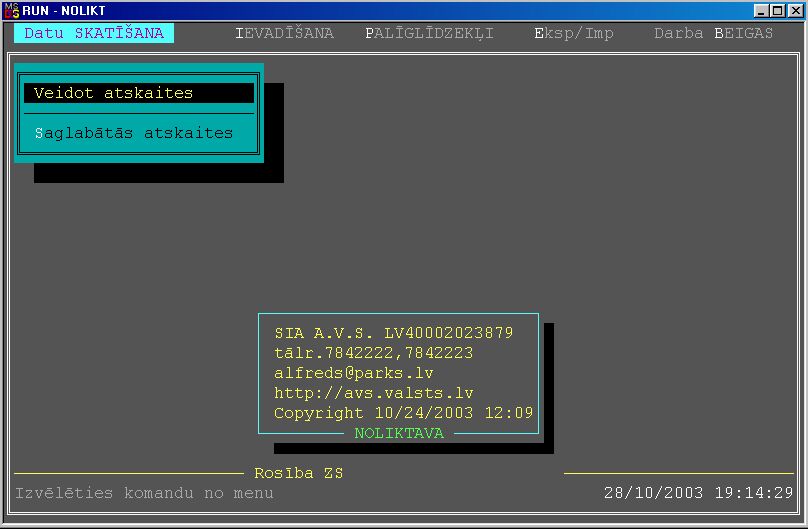Close the RUN - NOLIKT window
The image size is (808, 530).
[796, 10]
